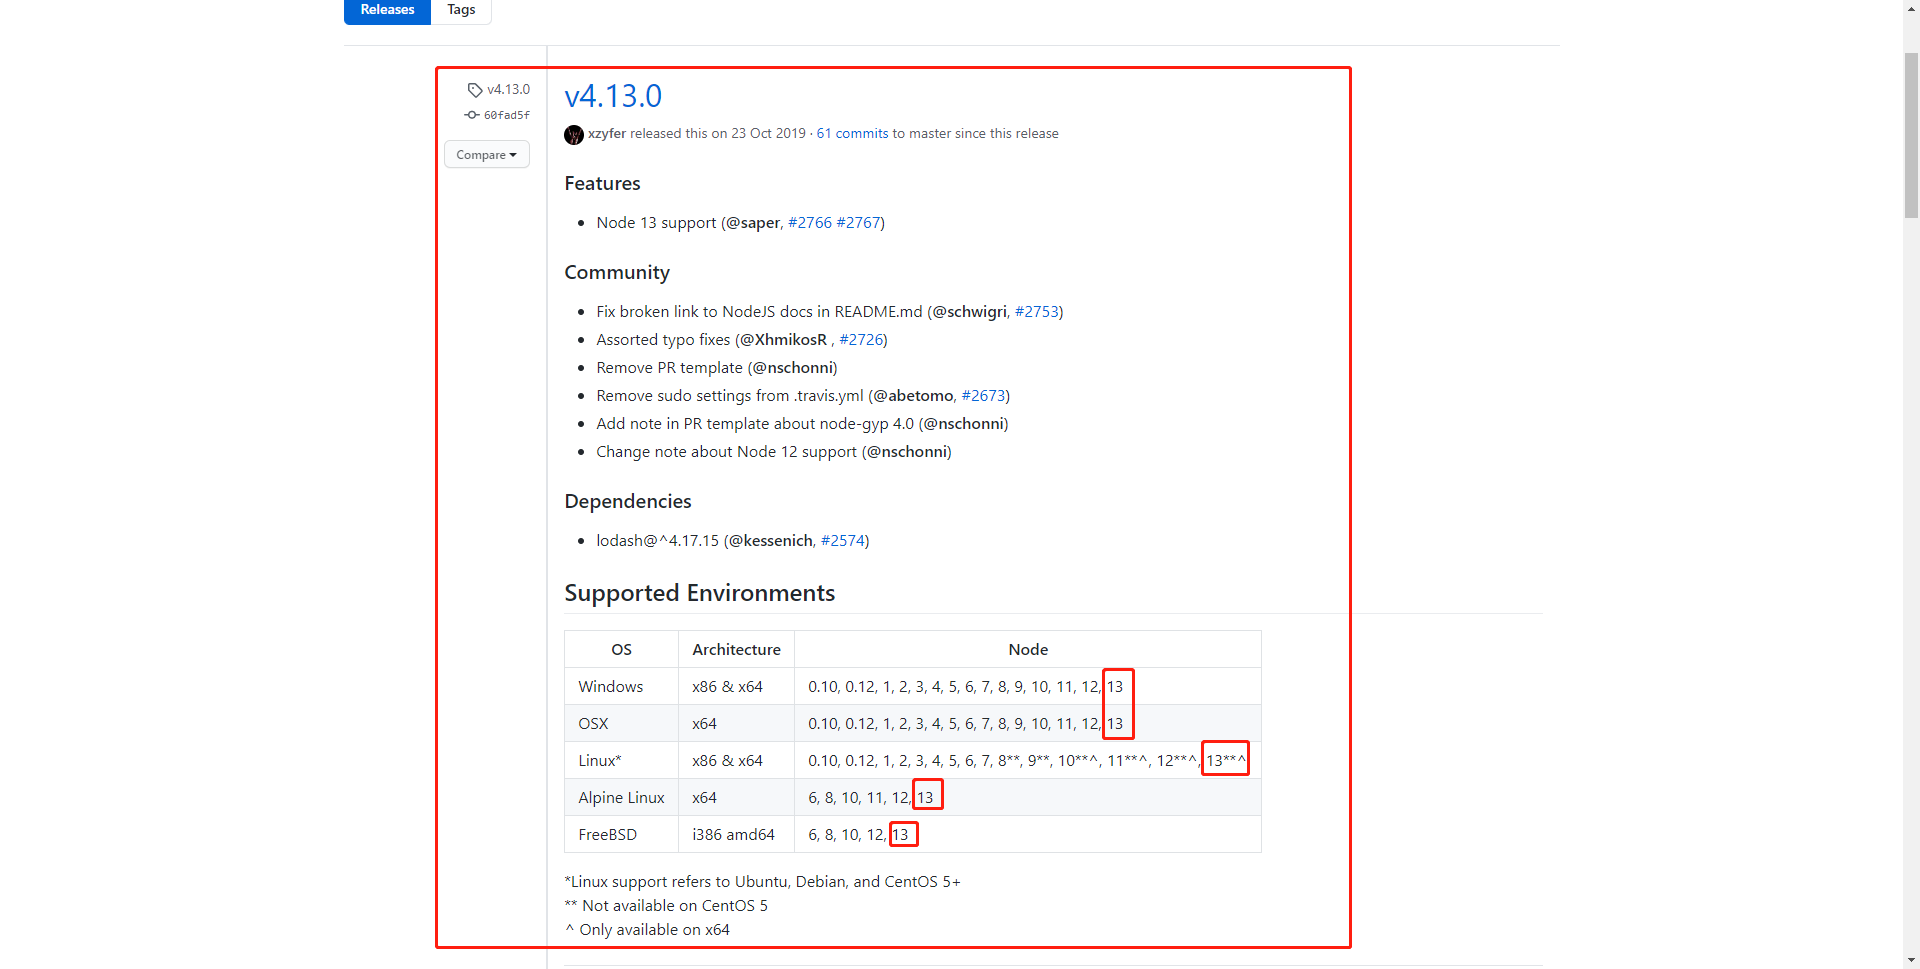Open @nschonni mention in Remove PR template line

tap(792, 368)
